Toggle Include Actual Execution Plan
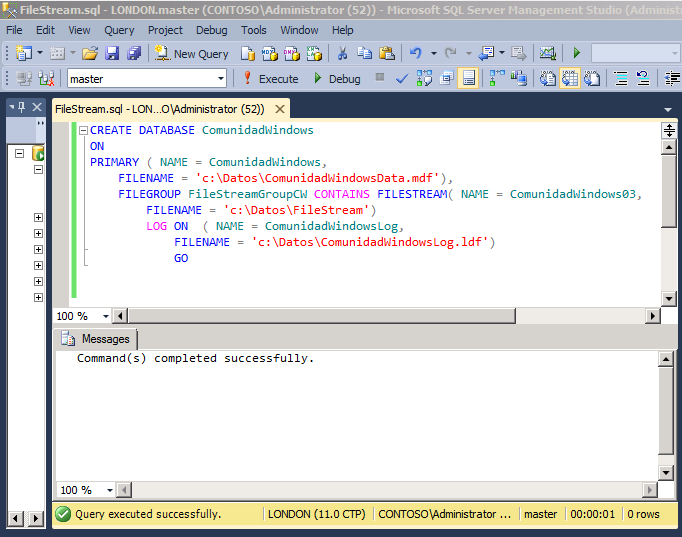The image size is (682, 537). [x=497, y=78]
